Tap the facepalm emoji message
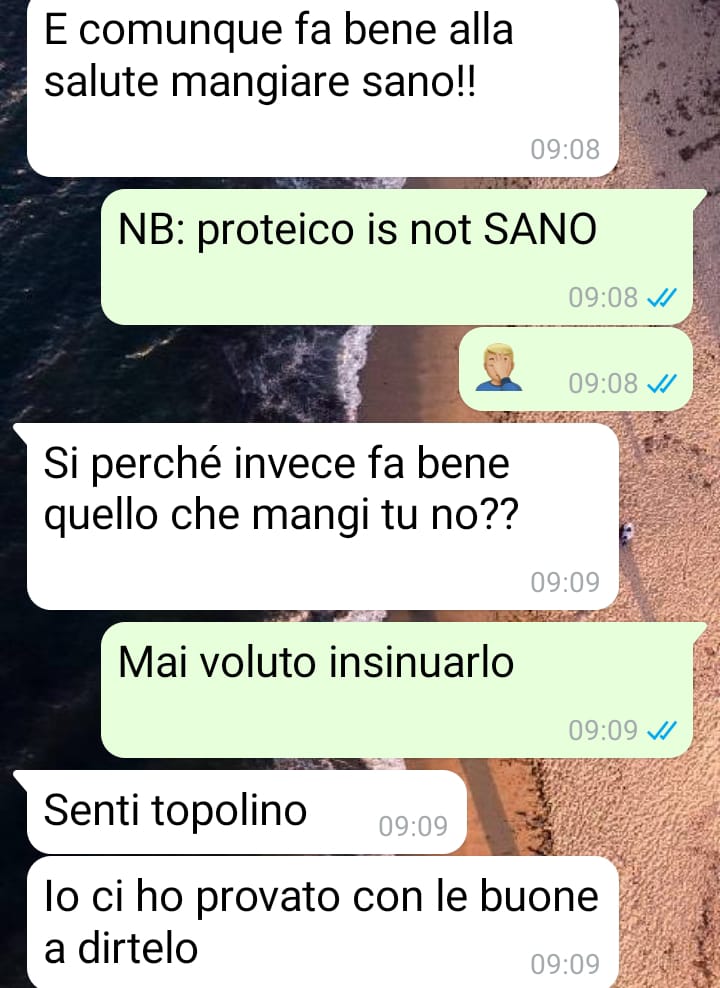The image size is (720, 988). 575,369
